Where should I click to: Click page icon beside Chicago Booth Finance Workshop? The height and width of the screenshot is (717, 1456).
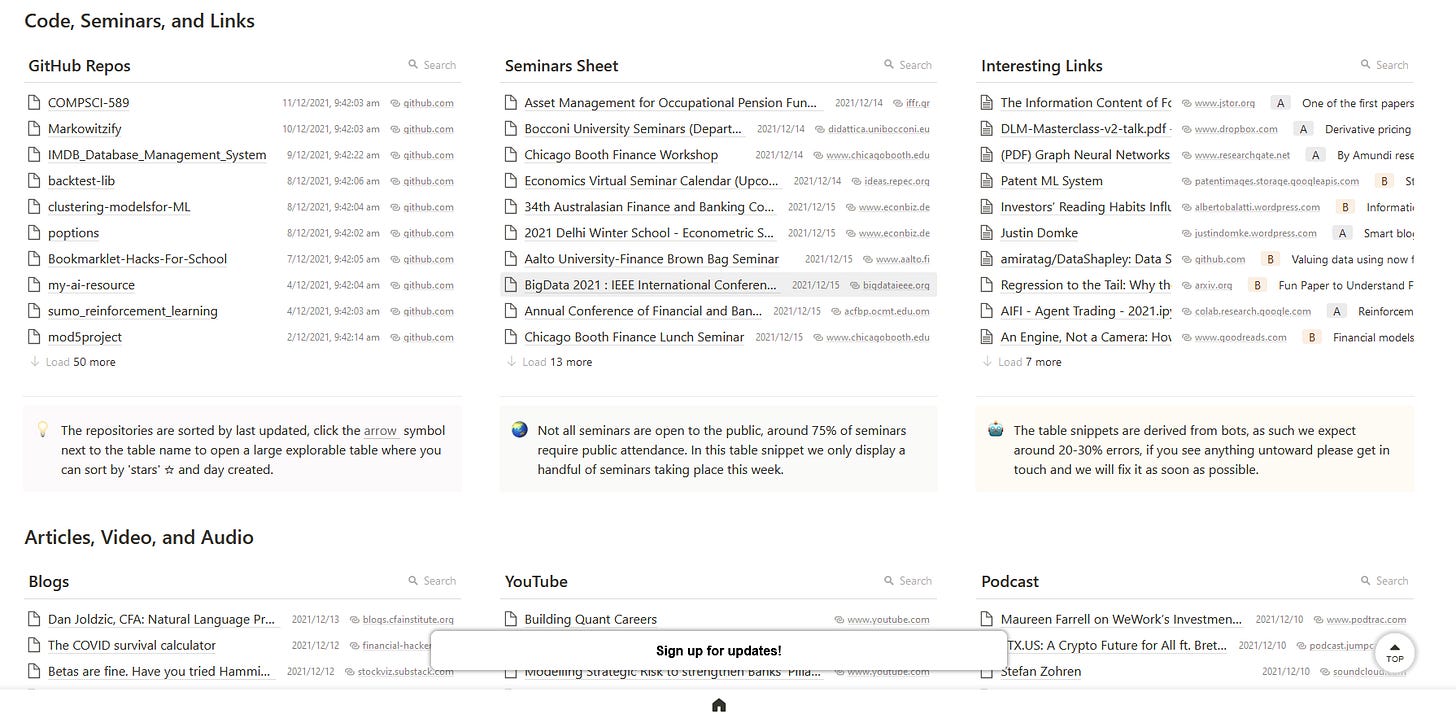(511, 154)
